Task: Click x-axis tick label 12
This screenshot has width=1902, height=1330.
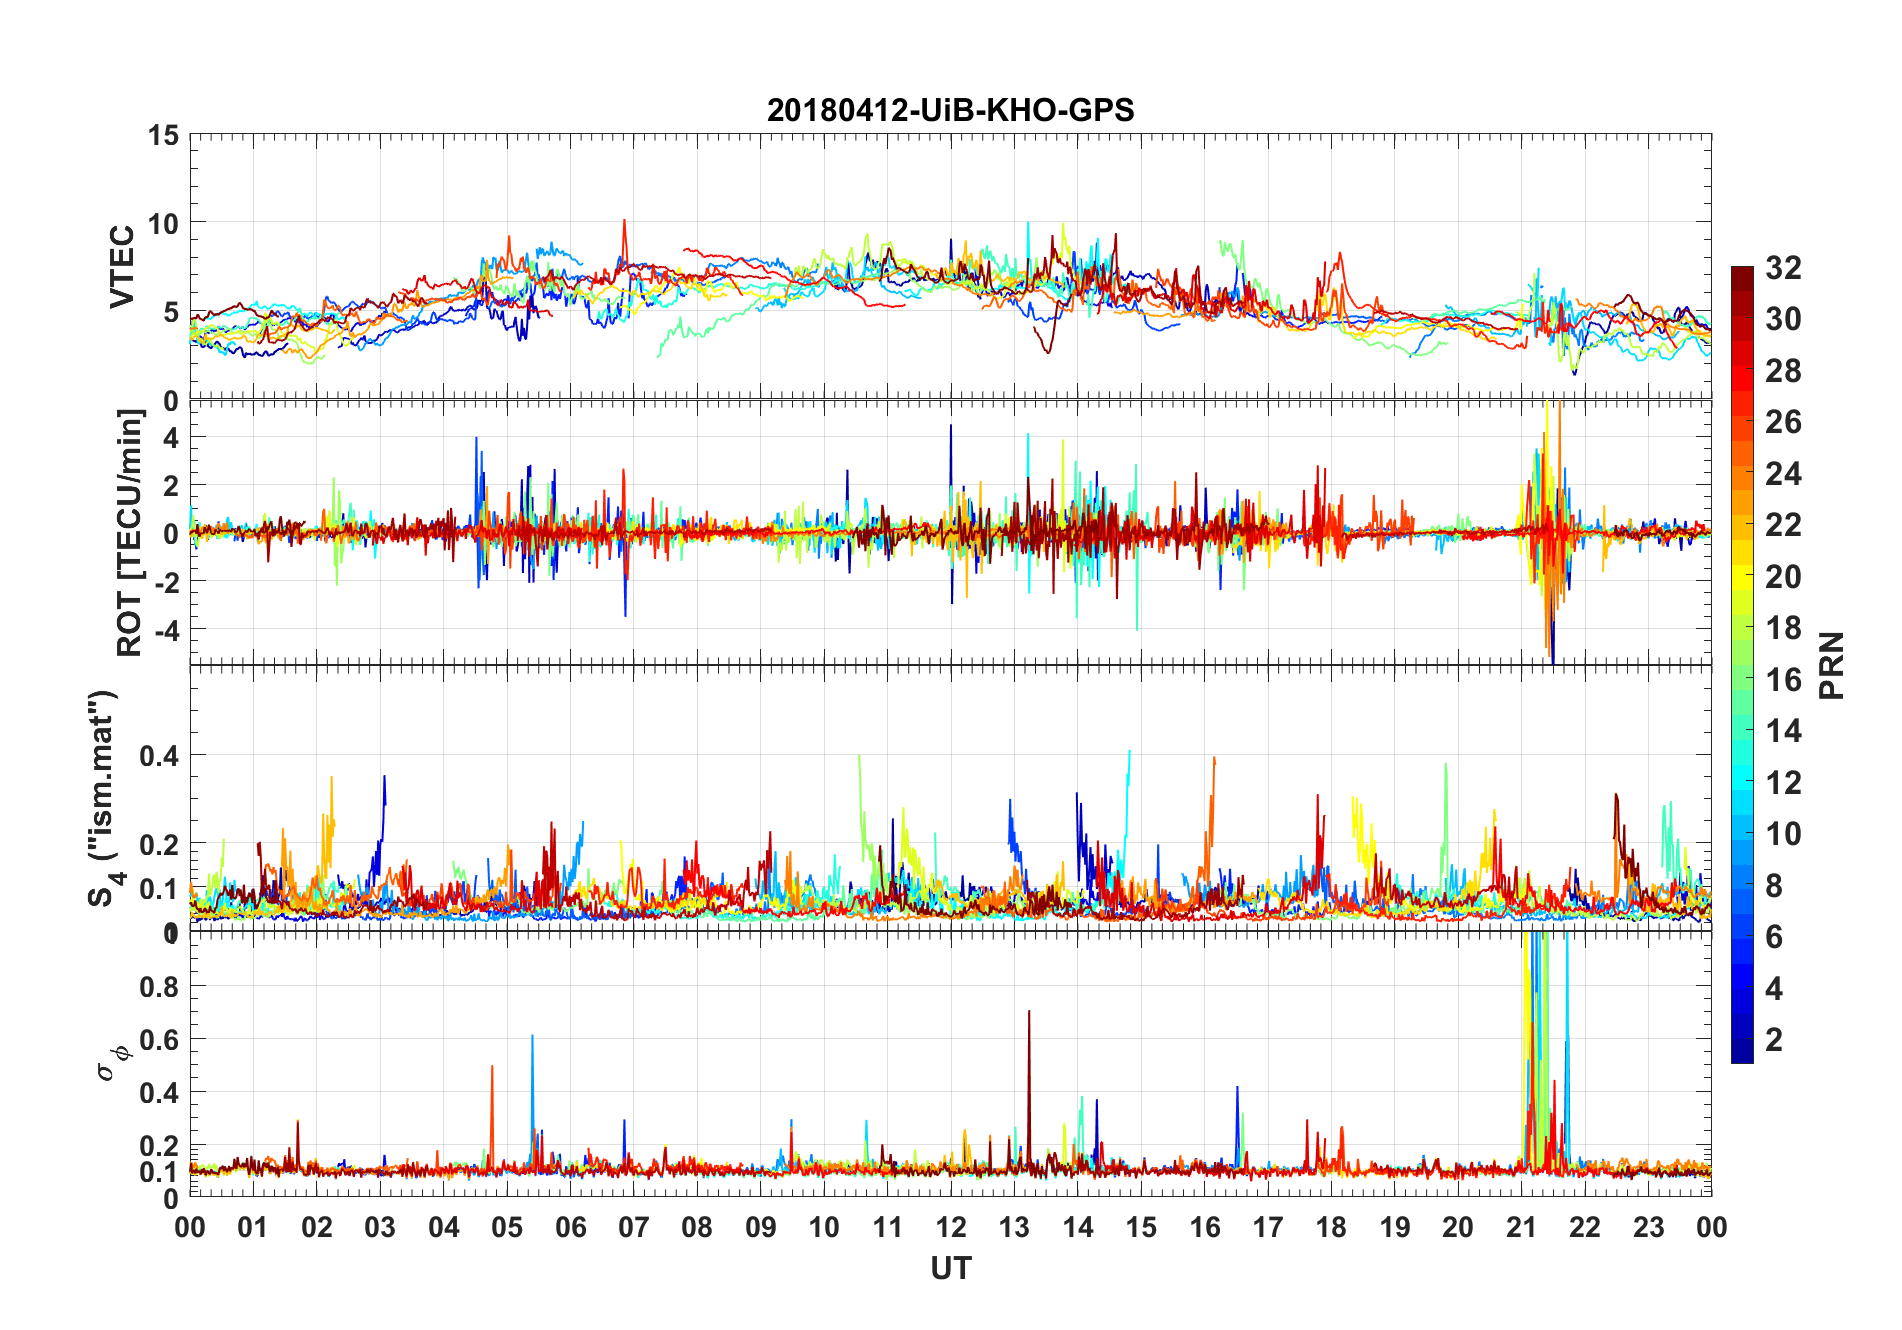Action: pyautogui.click(x=950, y=1227)
